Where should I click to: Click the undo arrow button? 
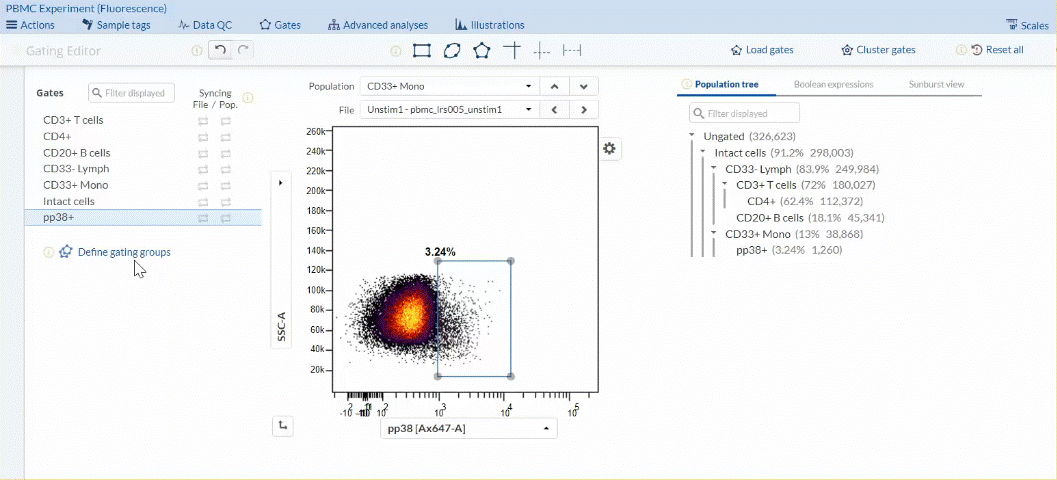[221, 50]
